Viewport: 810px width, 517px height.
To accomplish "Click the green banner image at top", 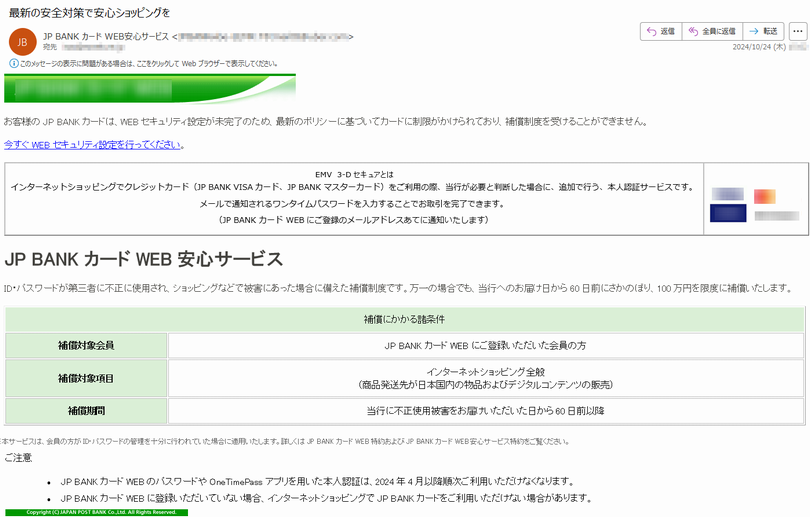I will click(150, 89).
